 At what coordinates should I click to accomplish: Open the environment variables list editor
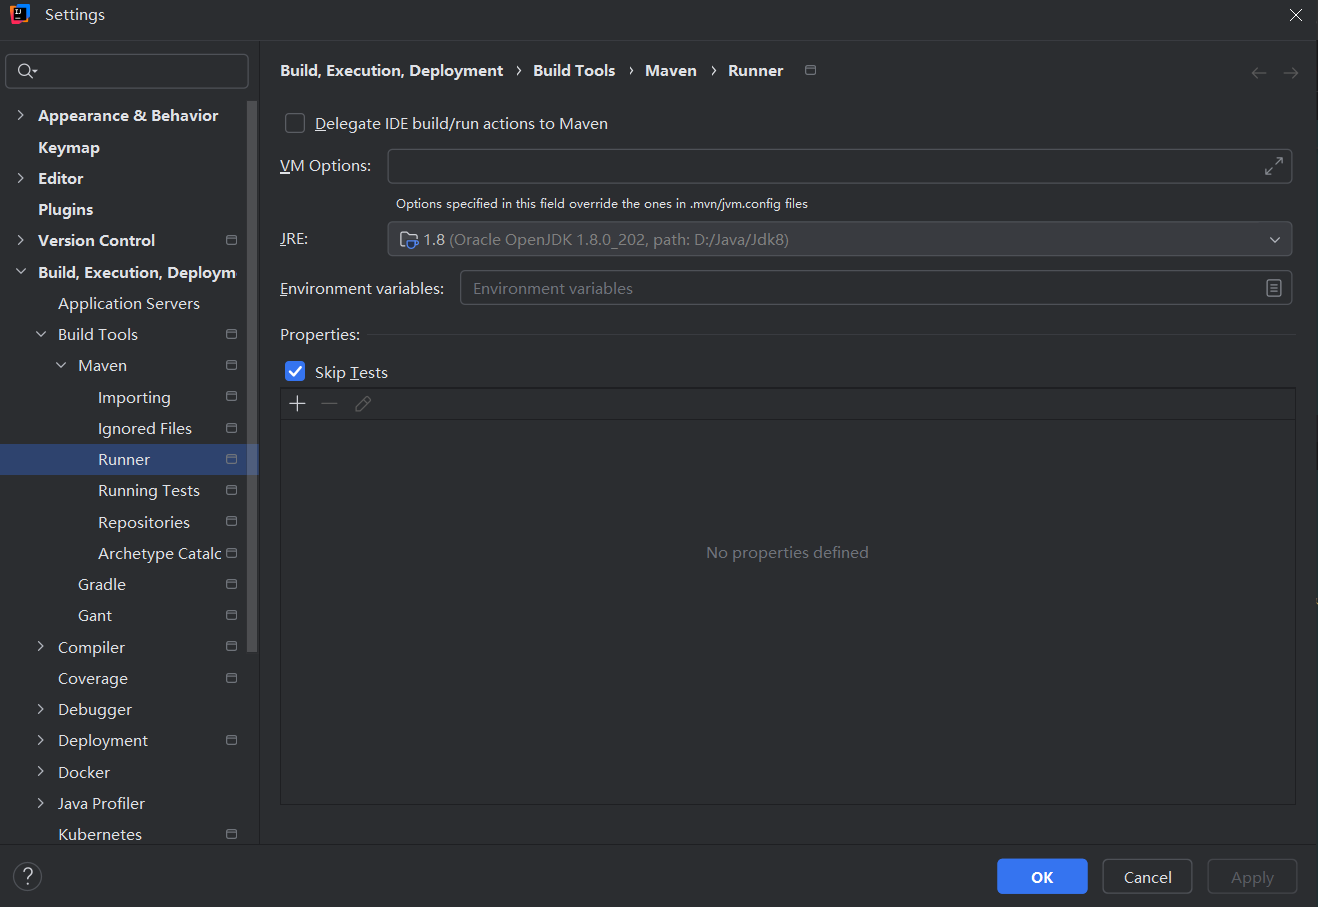1273,288
